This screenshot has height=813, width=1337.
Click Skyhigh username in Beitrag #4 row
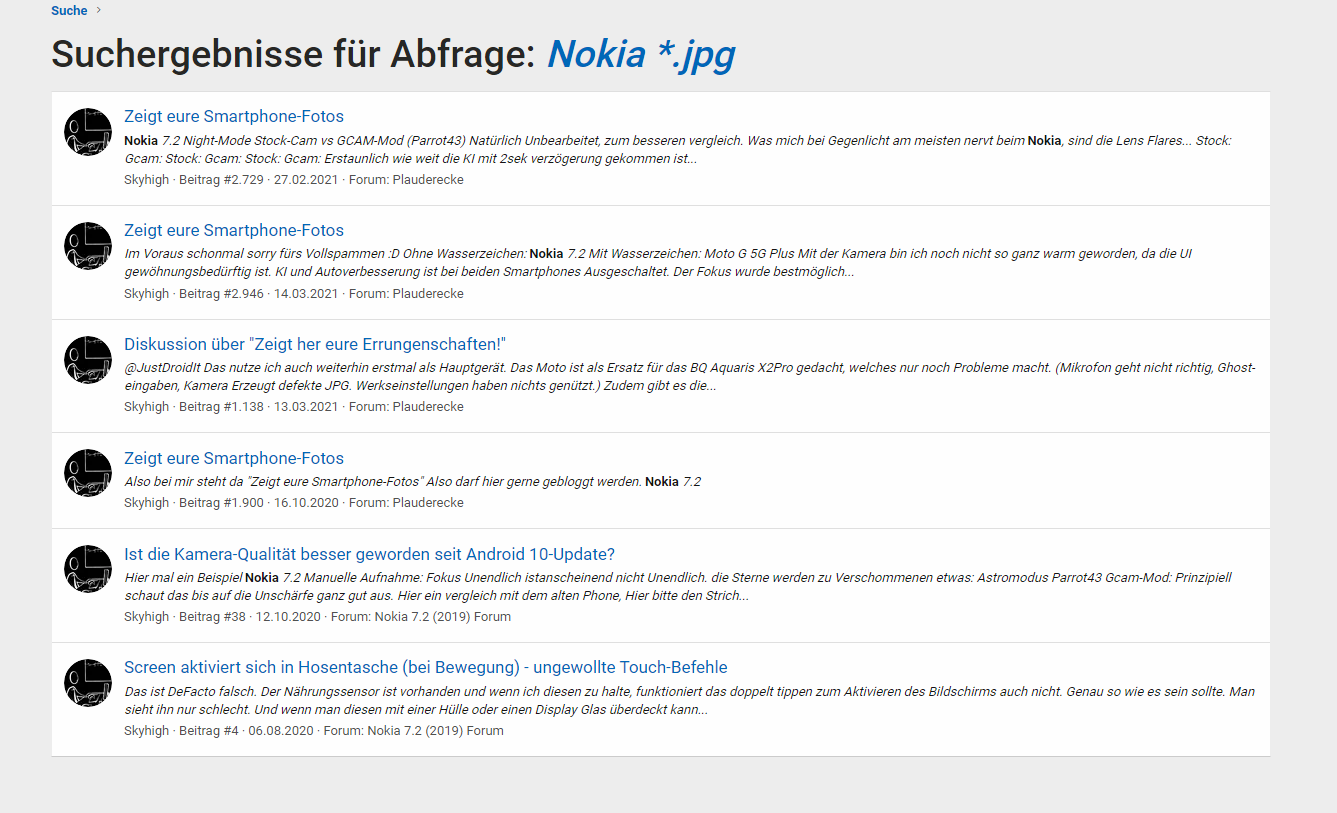pyautogui.click(x=147, y=731)
